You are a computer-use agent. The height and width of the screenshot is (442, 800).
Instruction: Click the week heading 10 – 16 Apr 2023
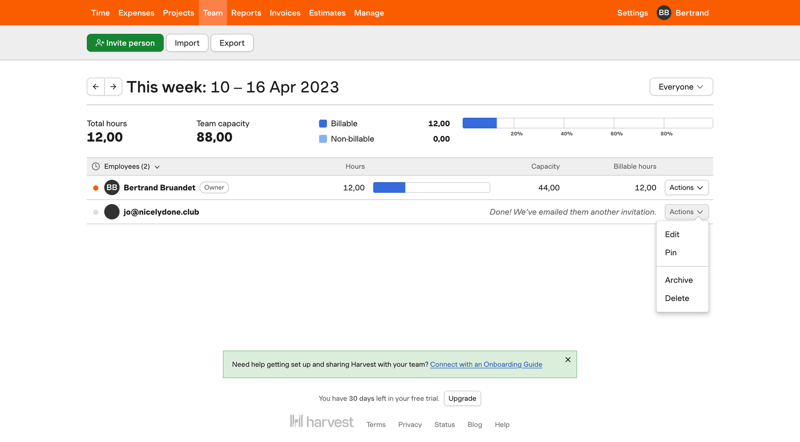point(274,87)
